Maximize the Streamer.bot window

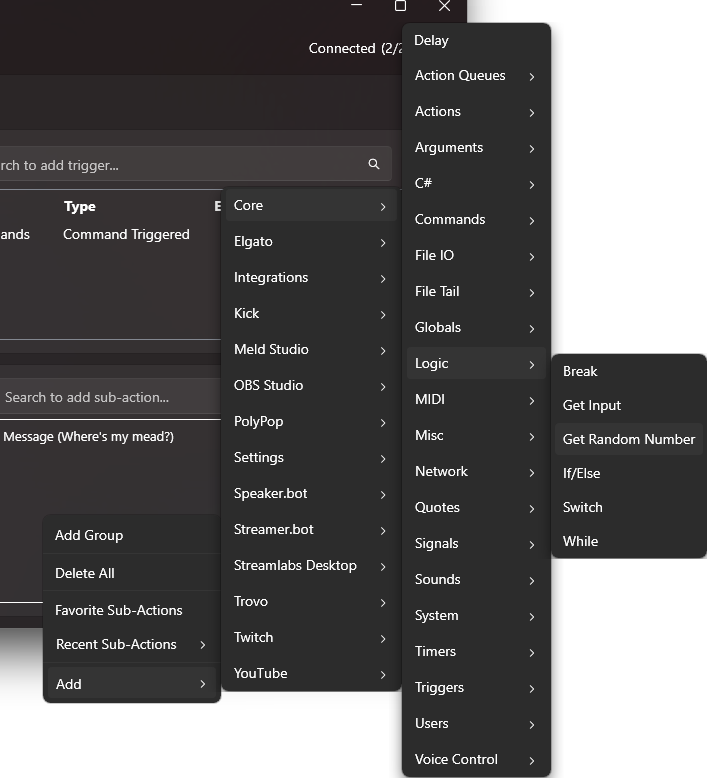400,5
